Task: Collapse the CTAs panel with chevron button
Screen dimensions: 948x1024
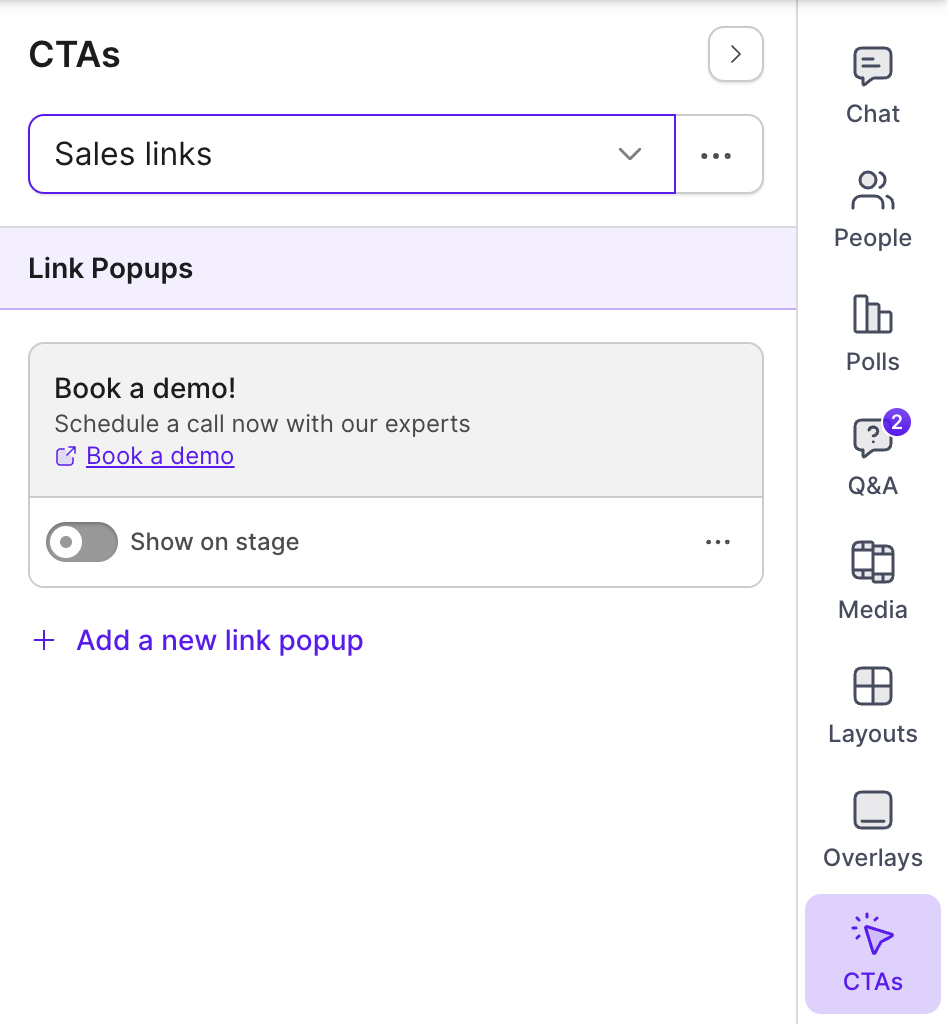Action: 736,54
